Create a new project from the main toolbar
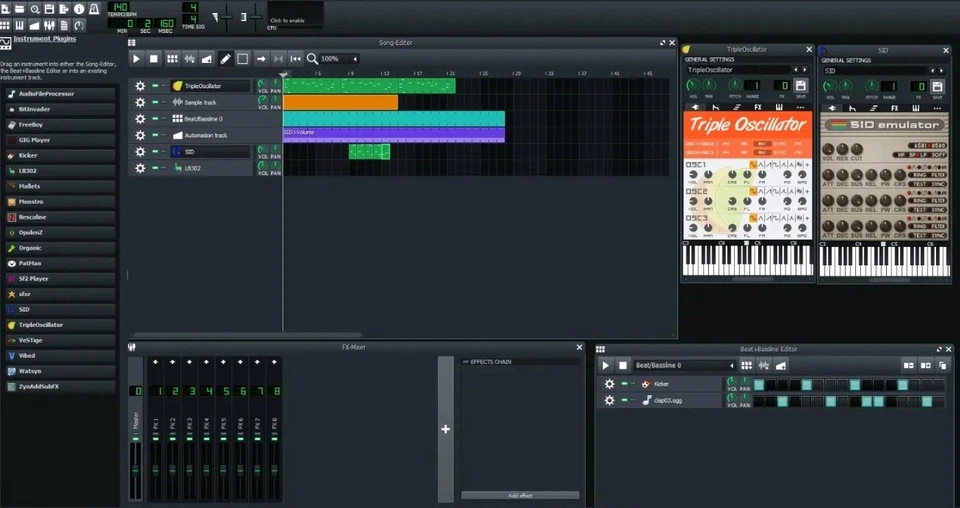The image size is (960, 508). point(5,9)
